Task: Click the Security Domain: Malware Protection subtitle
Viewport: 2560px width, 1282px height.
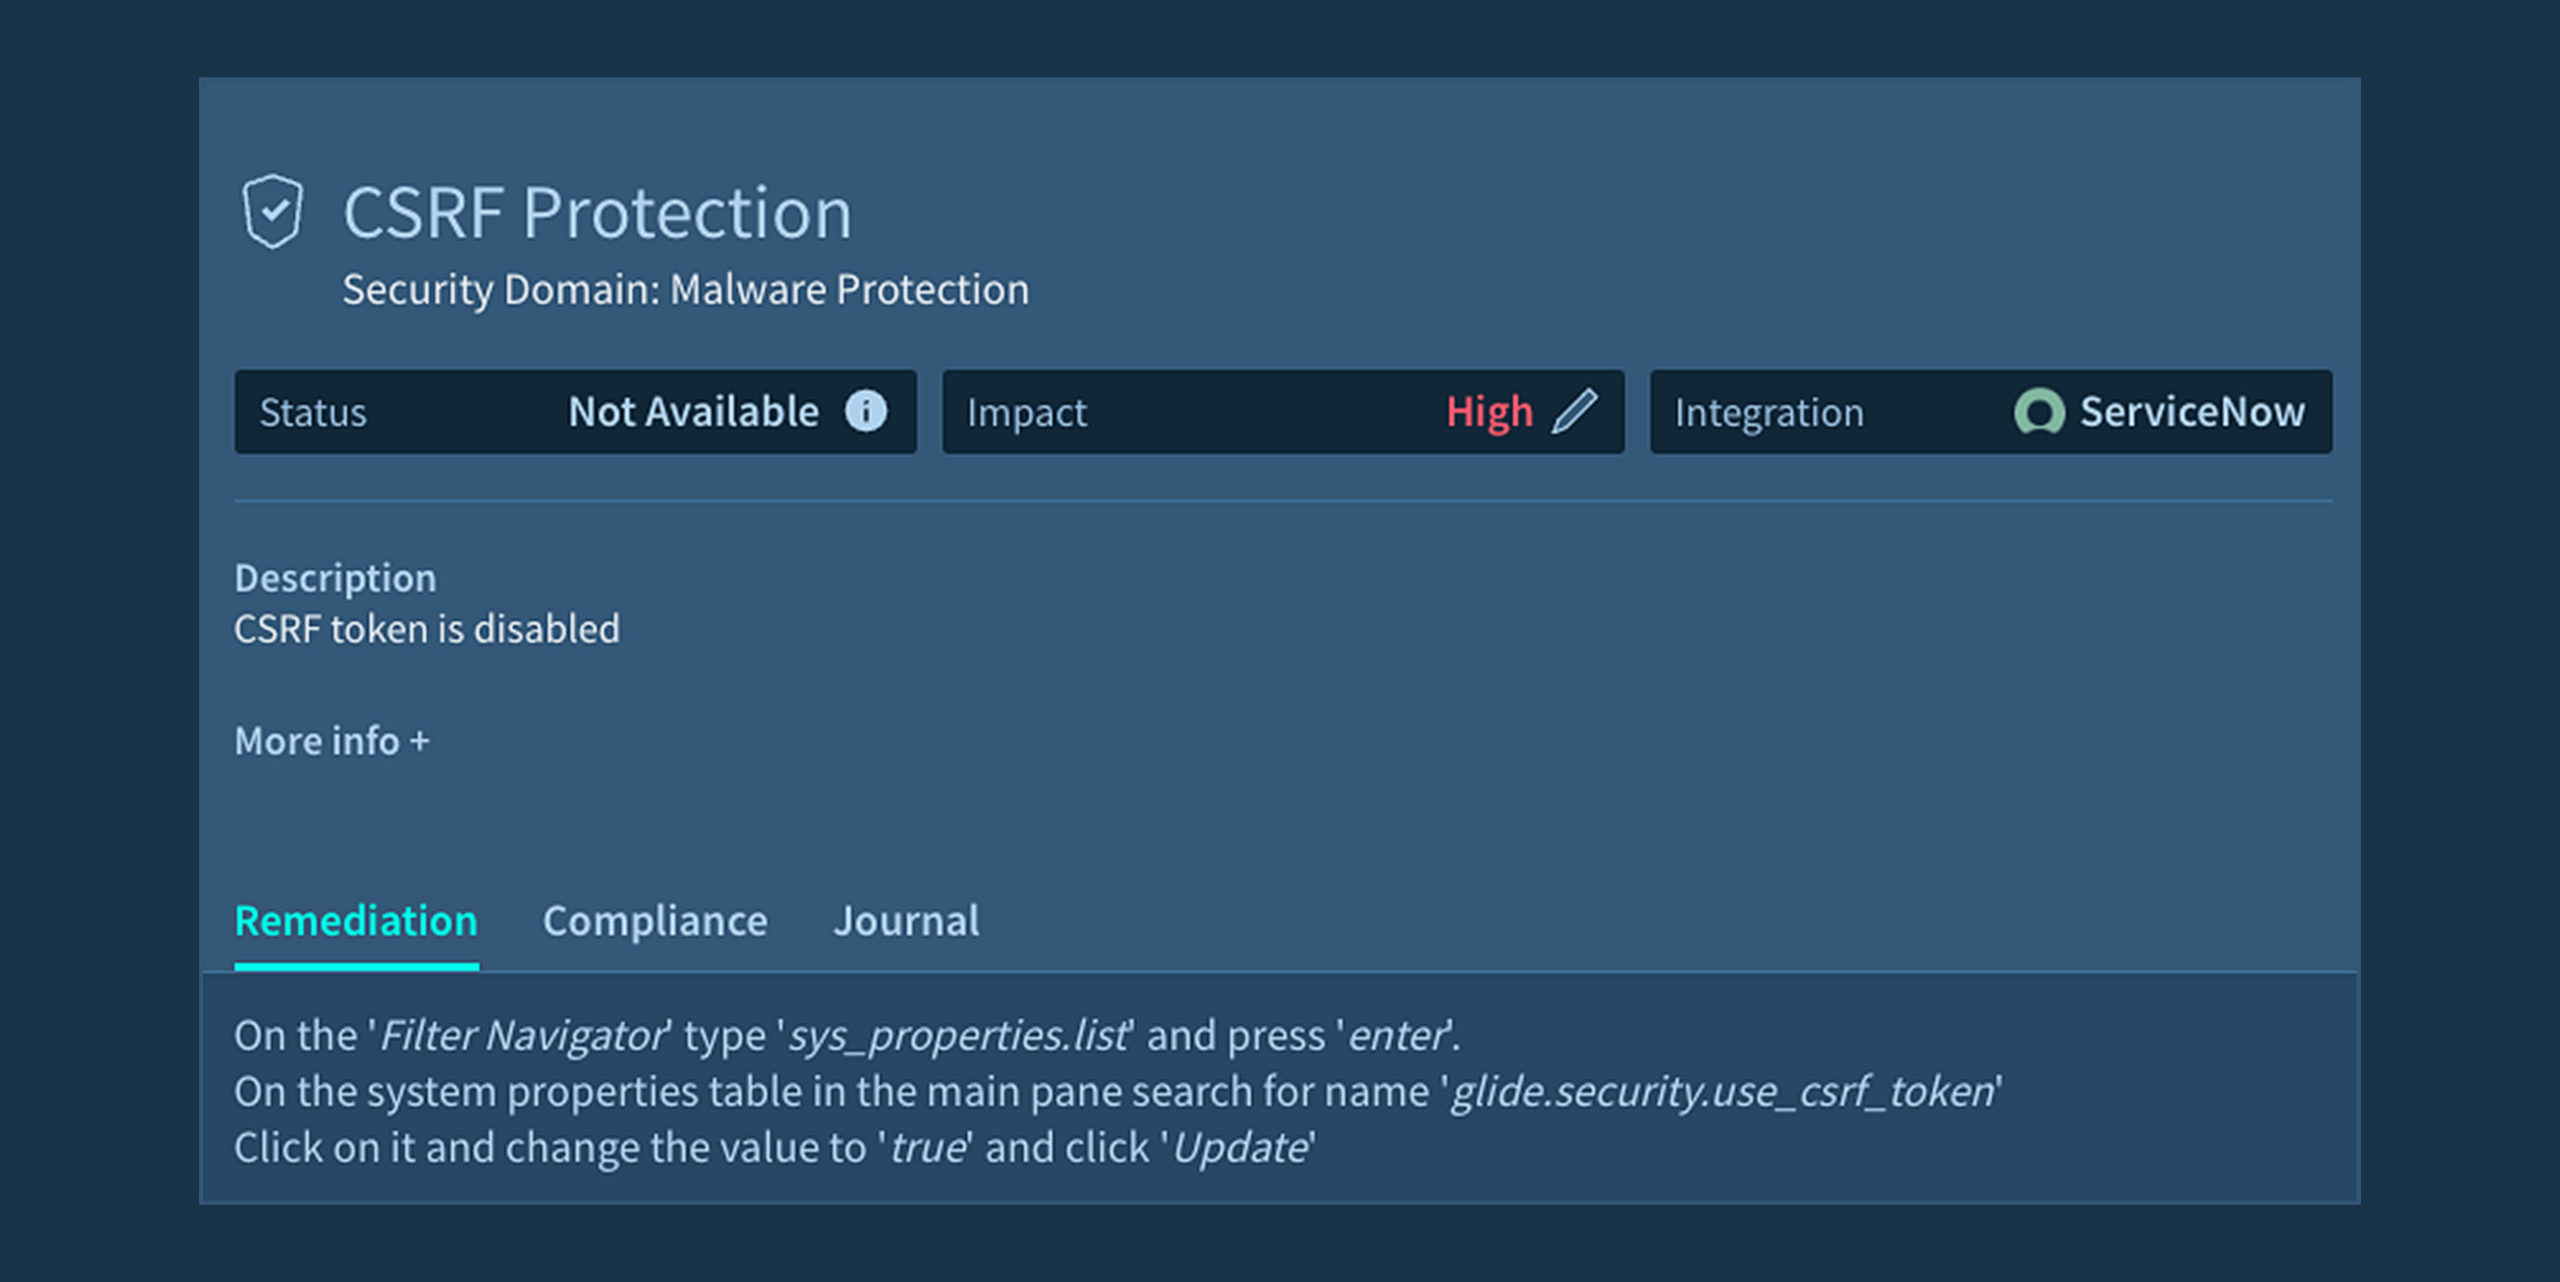Action: pos(685,290)
